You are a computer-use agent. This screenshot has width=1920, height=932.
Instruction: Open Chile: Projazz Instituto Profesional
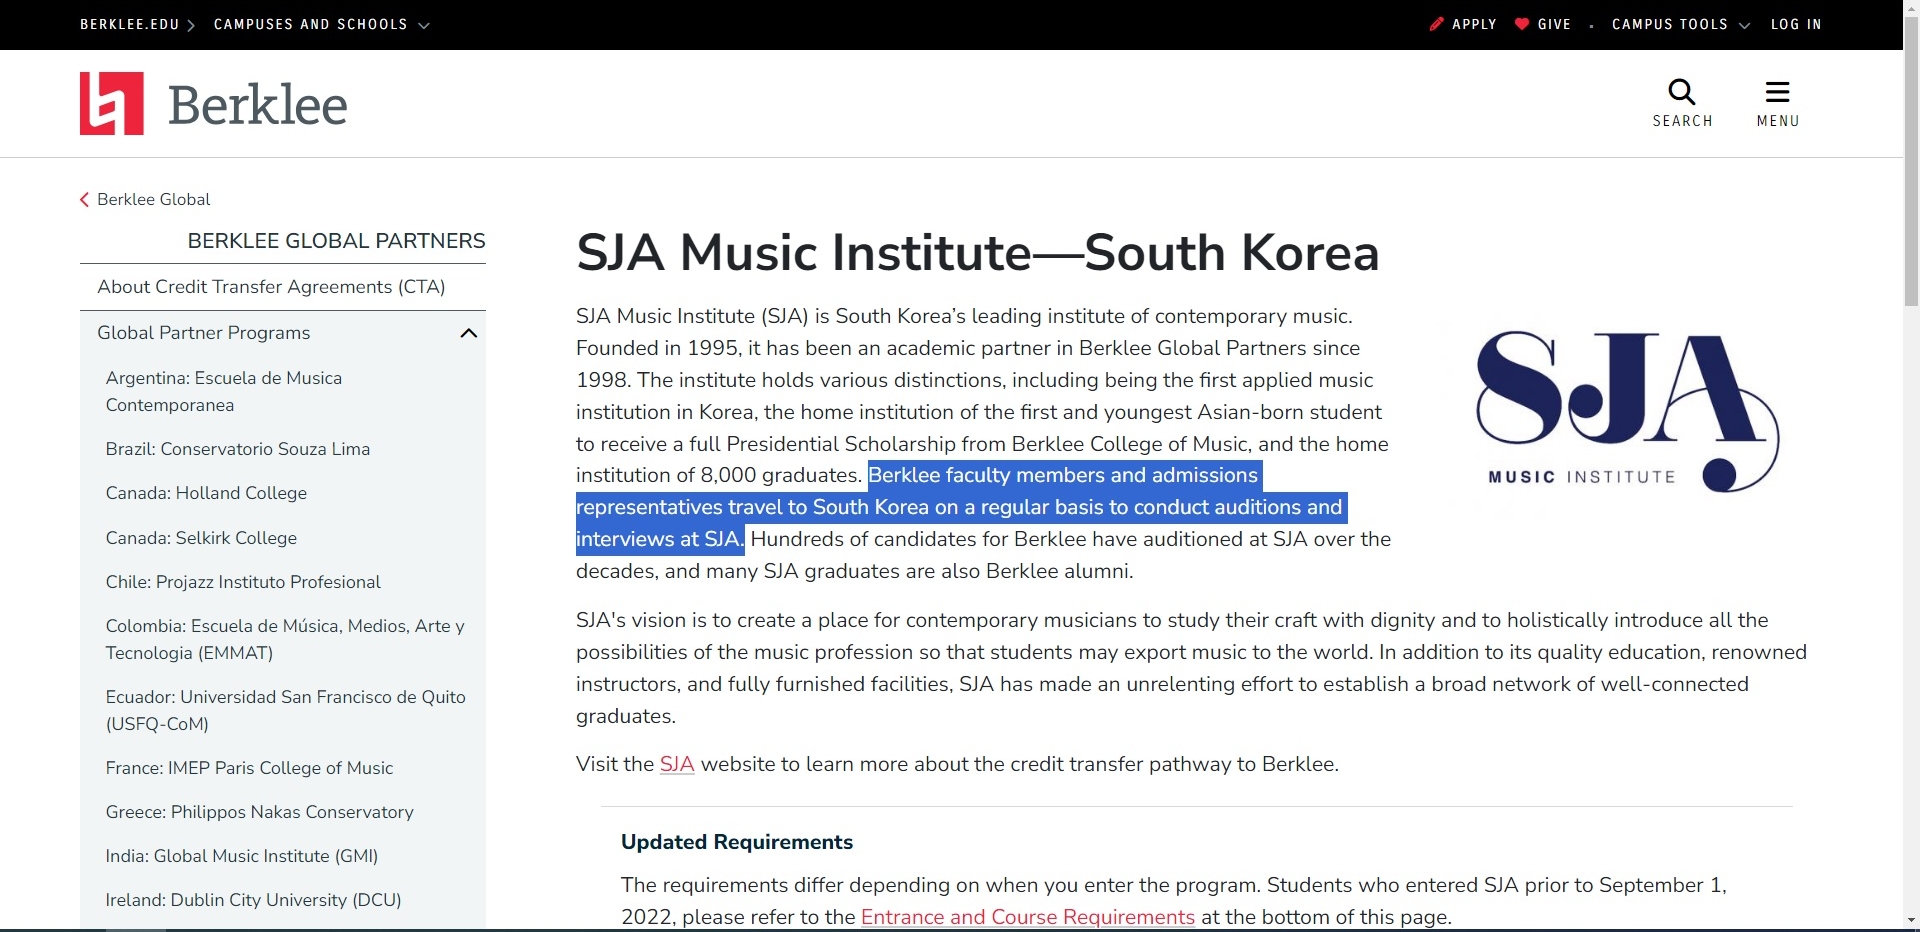coord(243,582)
